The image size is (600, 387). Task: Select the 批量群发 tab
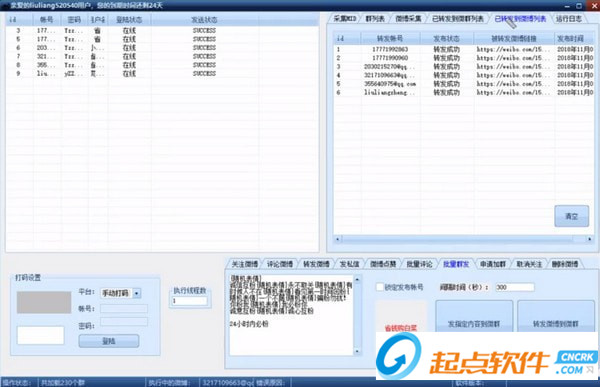[x=456, y=264]
